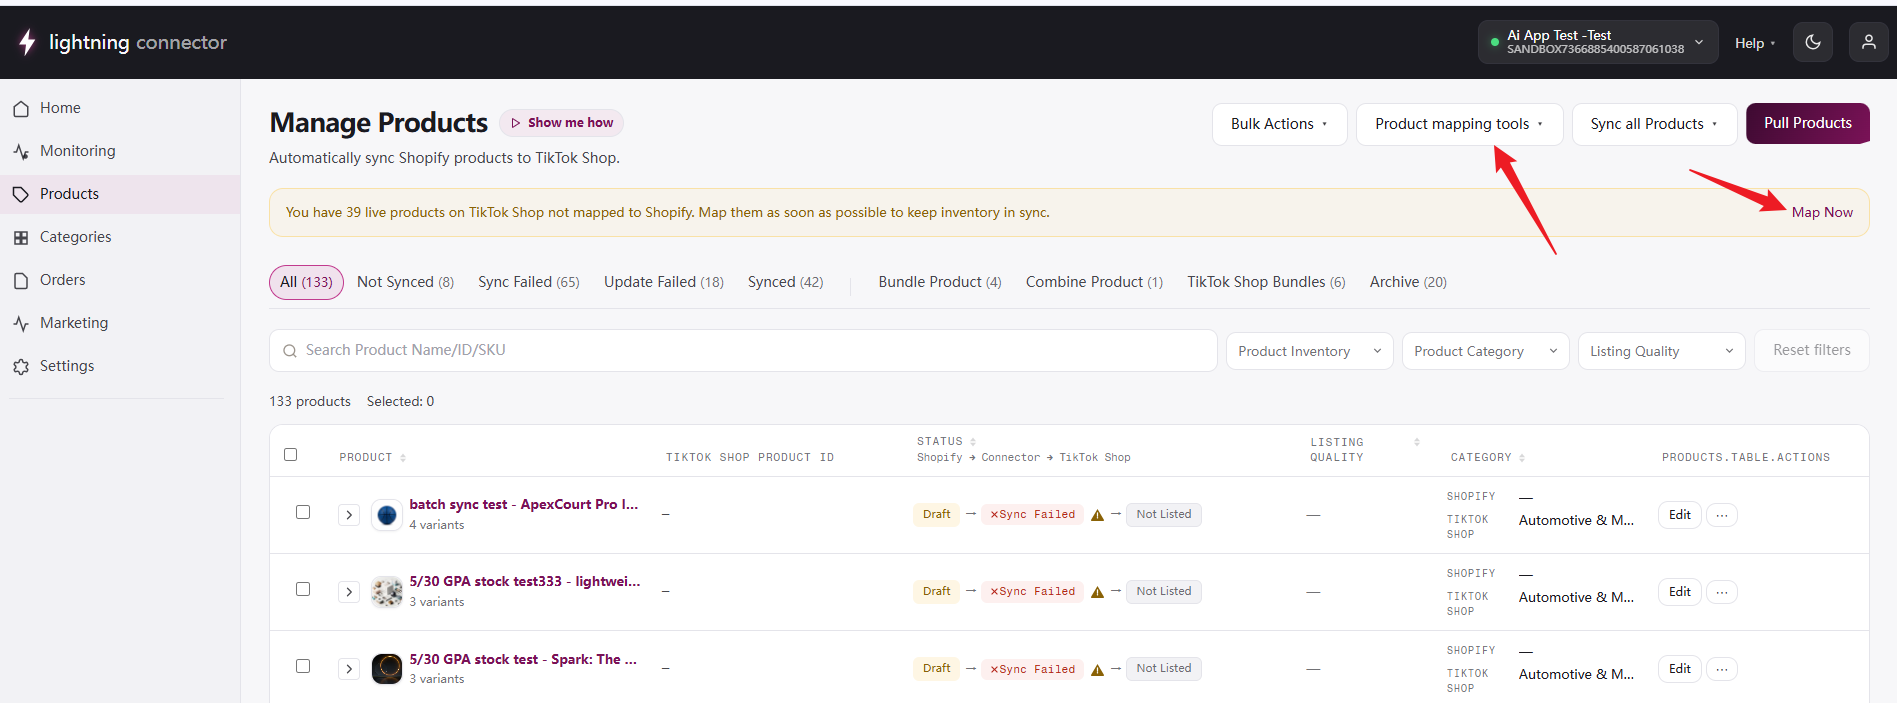Switch to Update Failed (18) tab
This screenshot has width=1897, height=703.
(664, 282)
